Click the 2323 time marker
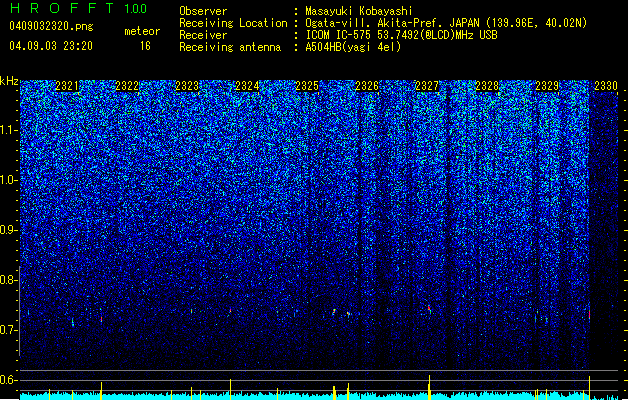Image resolution: width=629 pixels, height=400 pixels. [187, 86]
